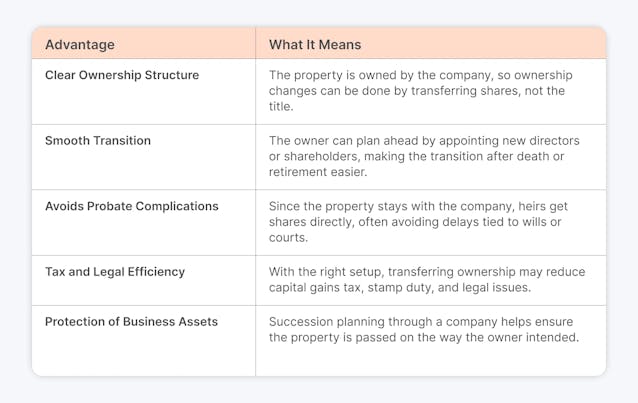Select the Clear Ownership Structure row label
The height and width of the screenshot is (403, 638).
(122, 75)
